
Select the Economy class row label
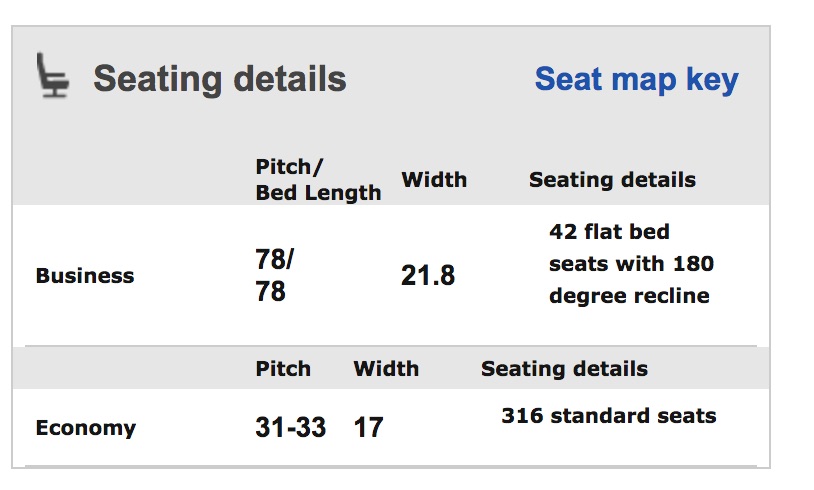coord(86,428)
